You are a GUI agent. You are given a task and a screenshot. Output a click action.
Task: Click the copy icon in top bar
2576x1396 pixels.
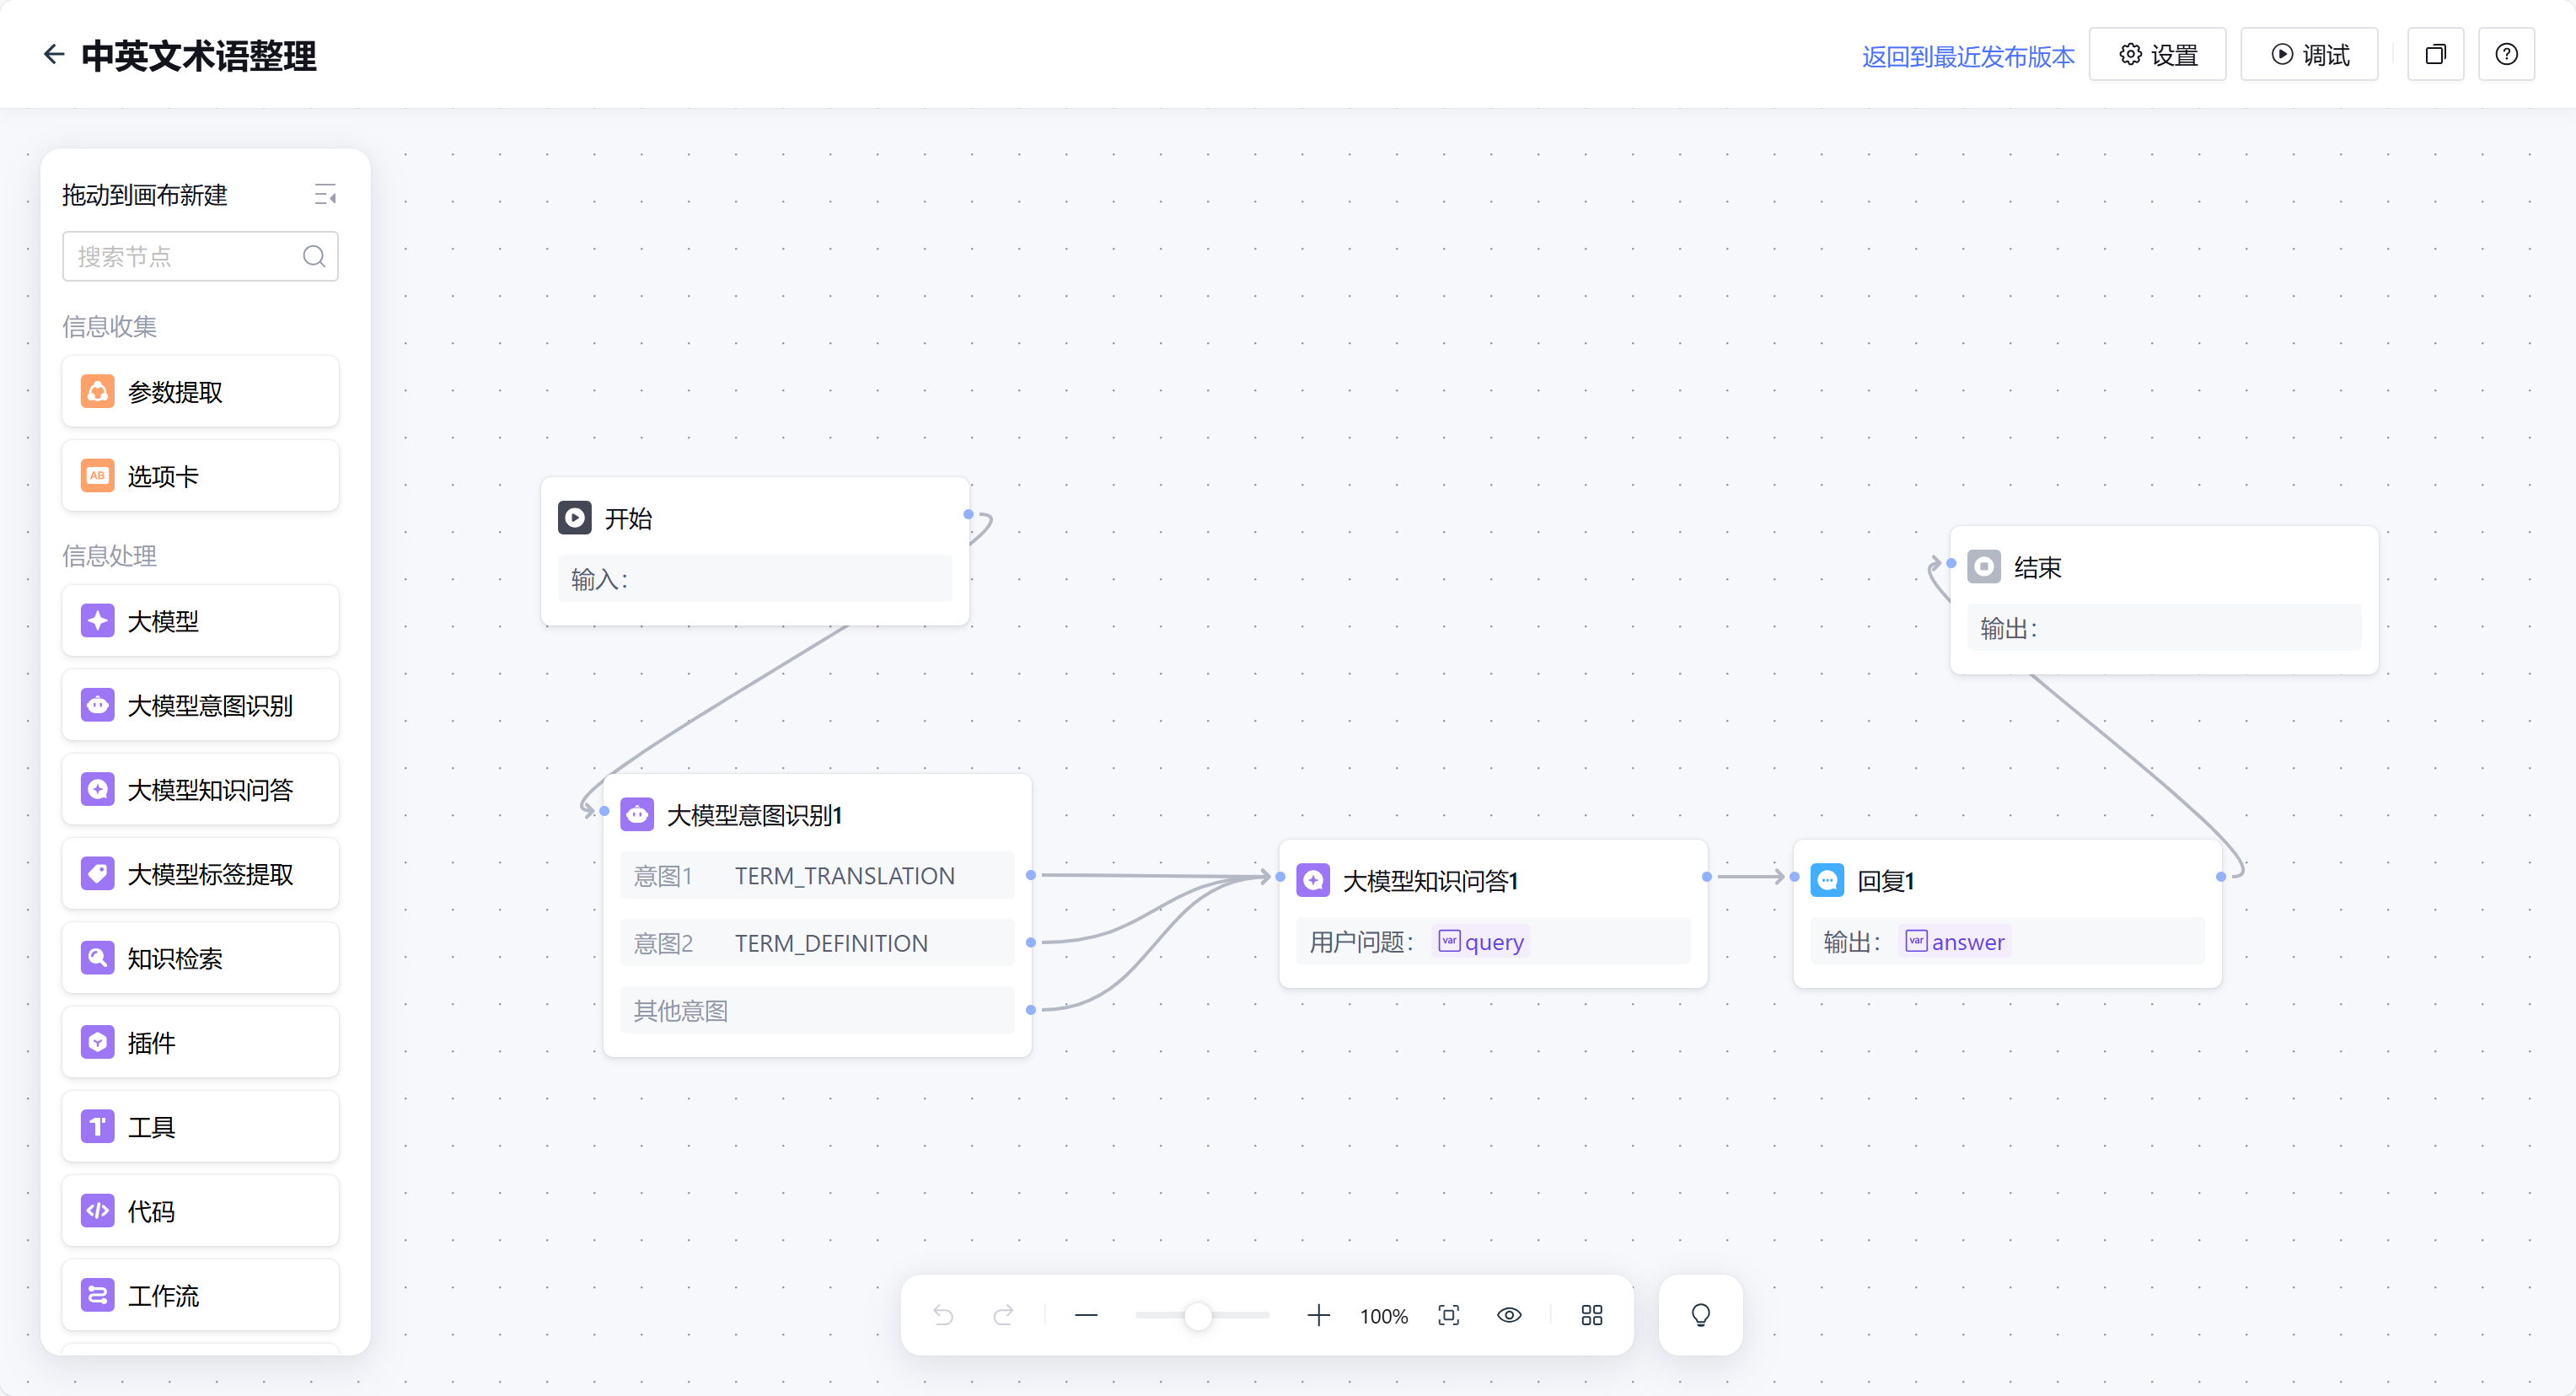2435,55
